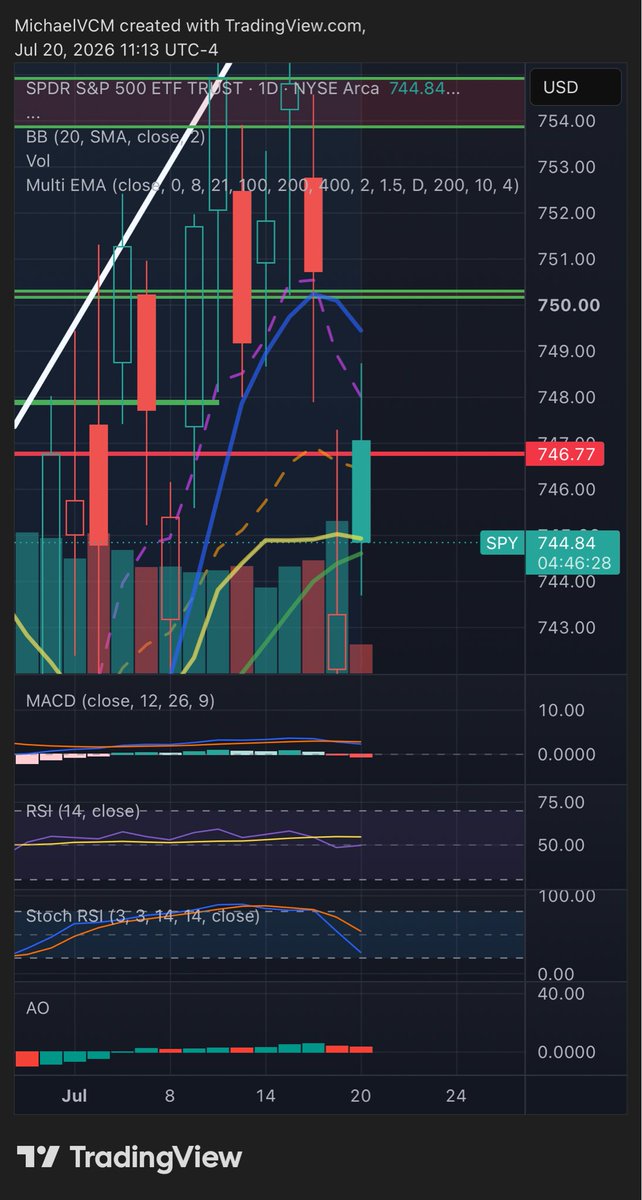Image resolution: width=642 pixels, height=1200 pixels.
Task: Select the Multi EMA indicator label
Action: click(272, 185)
